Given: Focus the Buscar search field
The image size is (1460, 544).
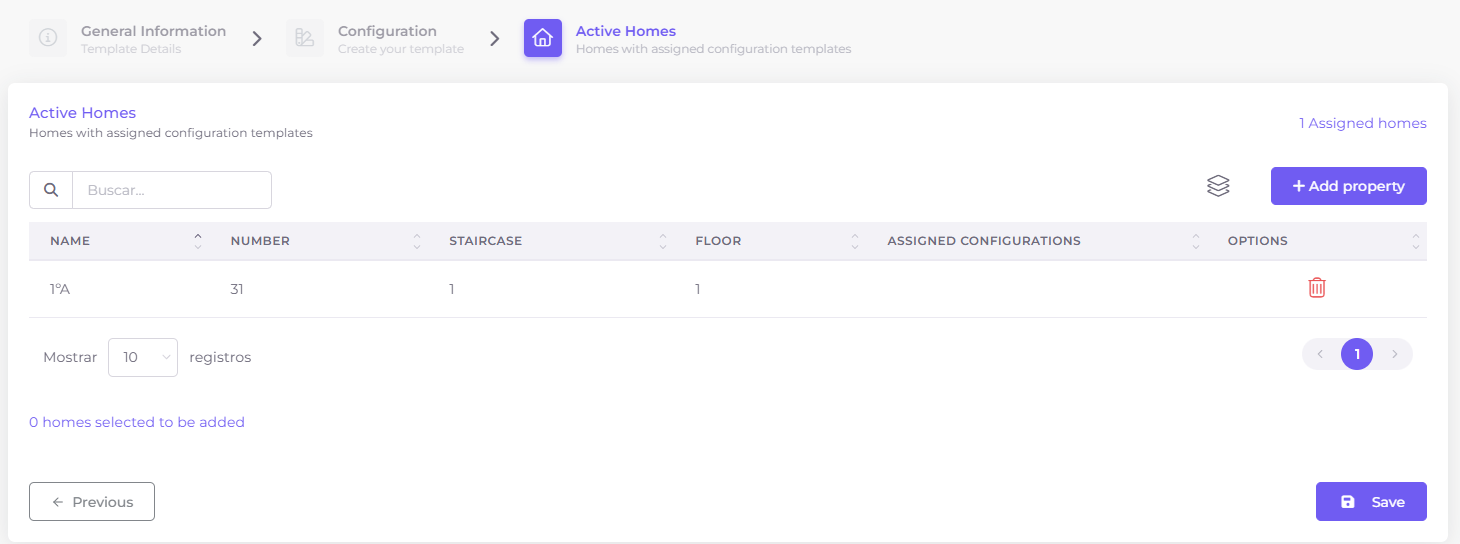Looking at the screenshot, I should 172,190.
